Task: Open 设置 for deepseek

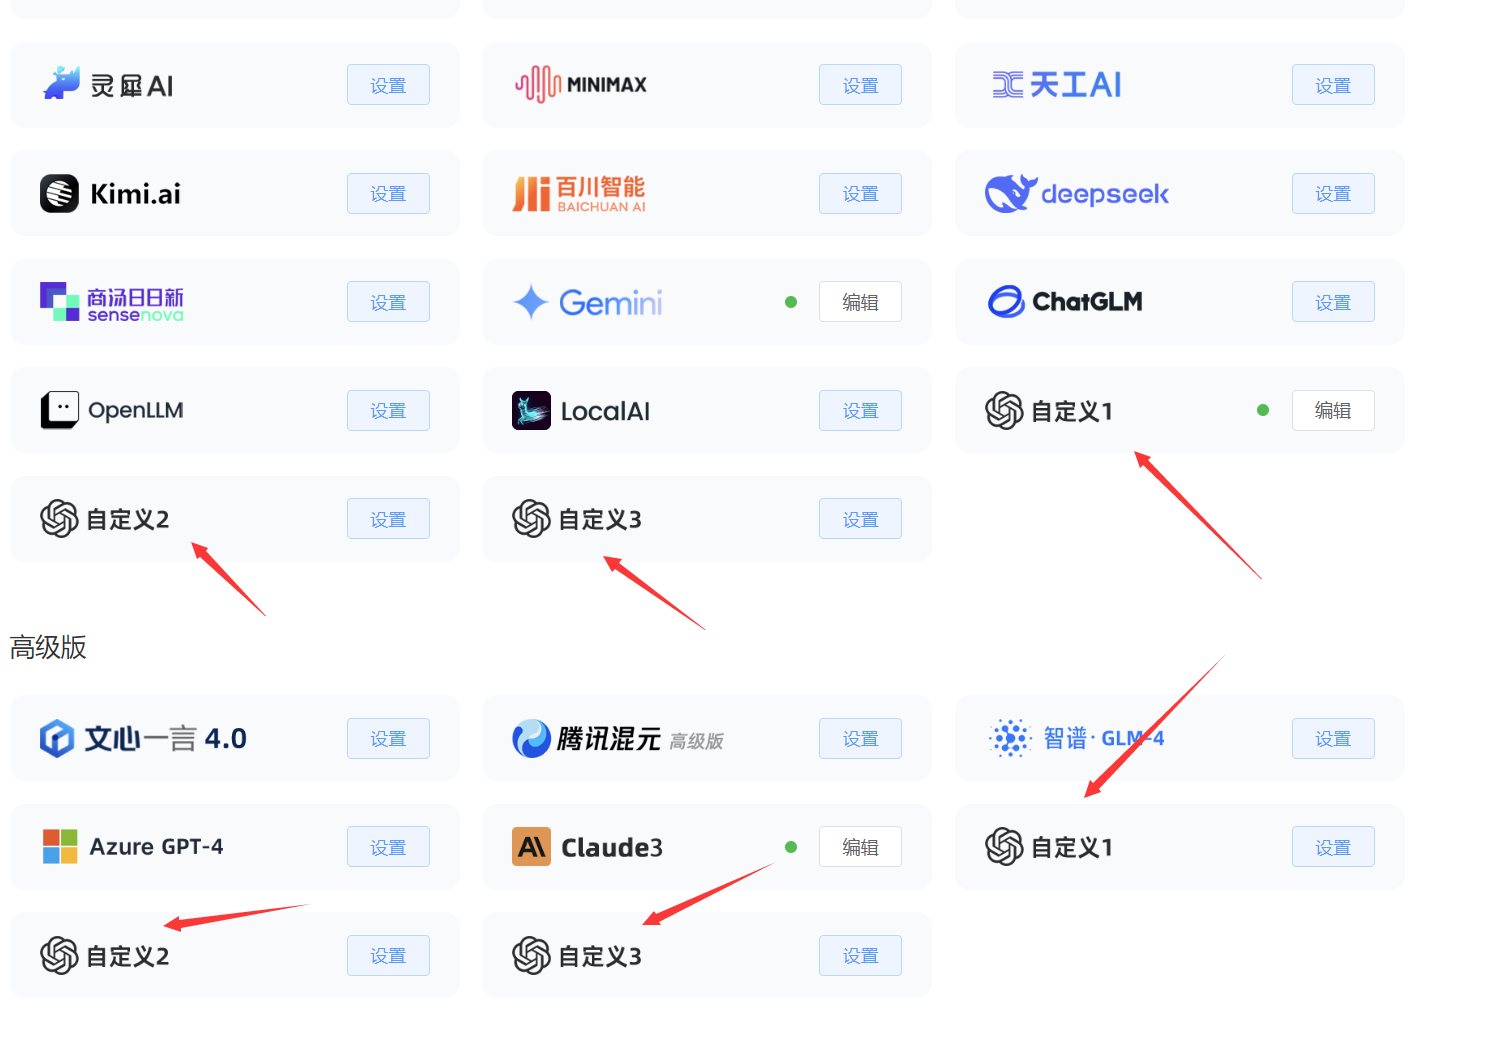Action: point(1333,193)
